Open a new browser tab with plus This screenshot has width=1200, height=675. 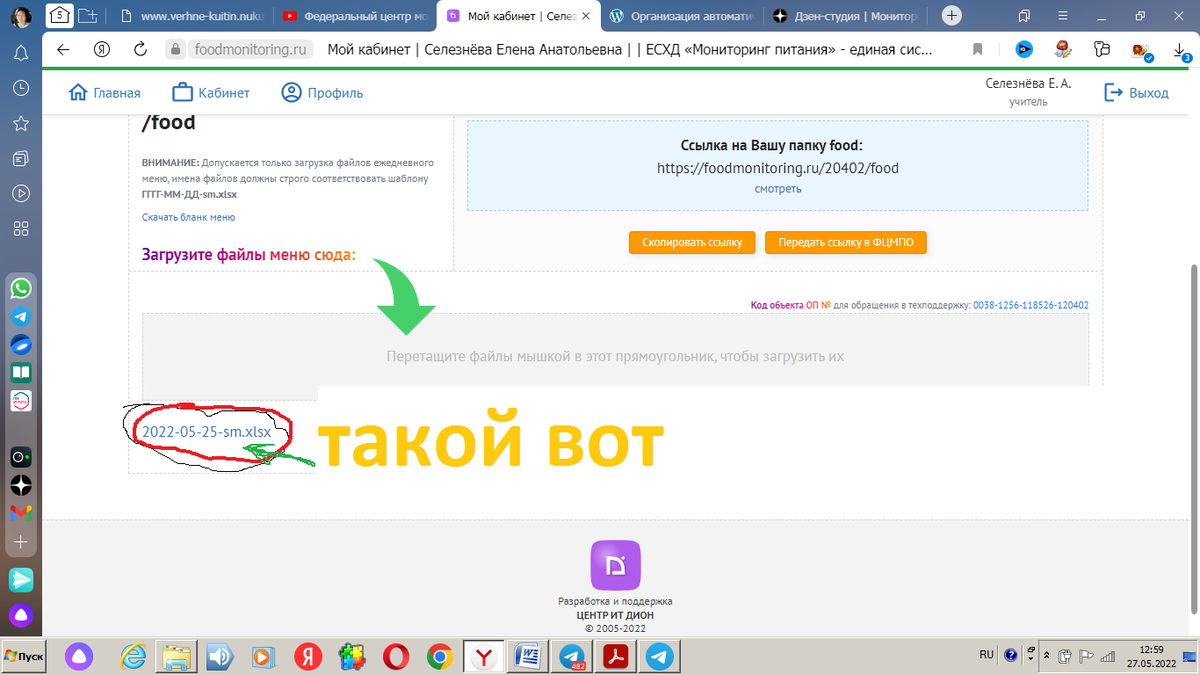952,16
